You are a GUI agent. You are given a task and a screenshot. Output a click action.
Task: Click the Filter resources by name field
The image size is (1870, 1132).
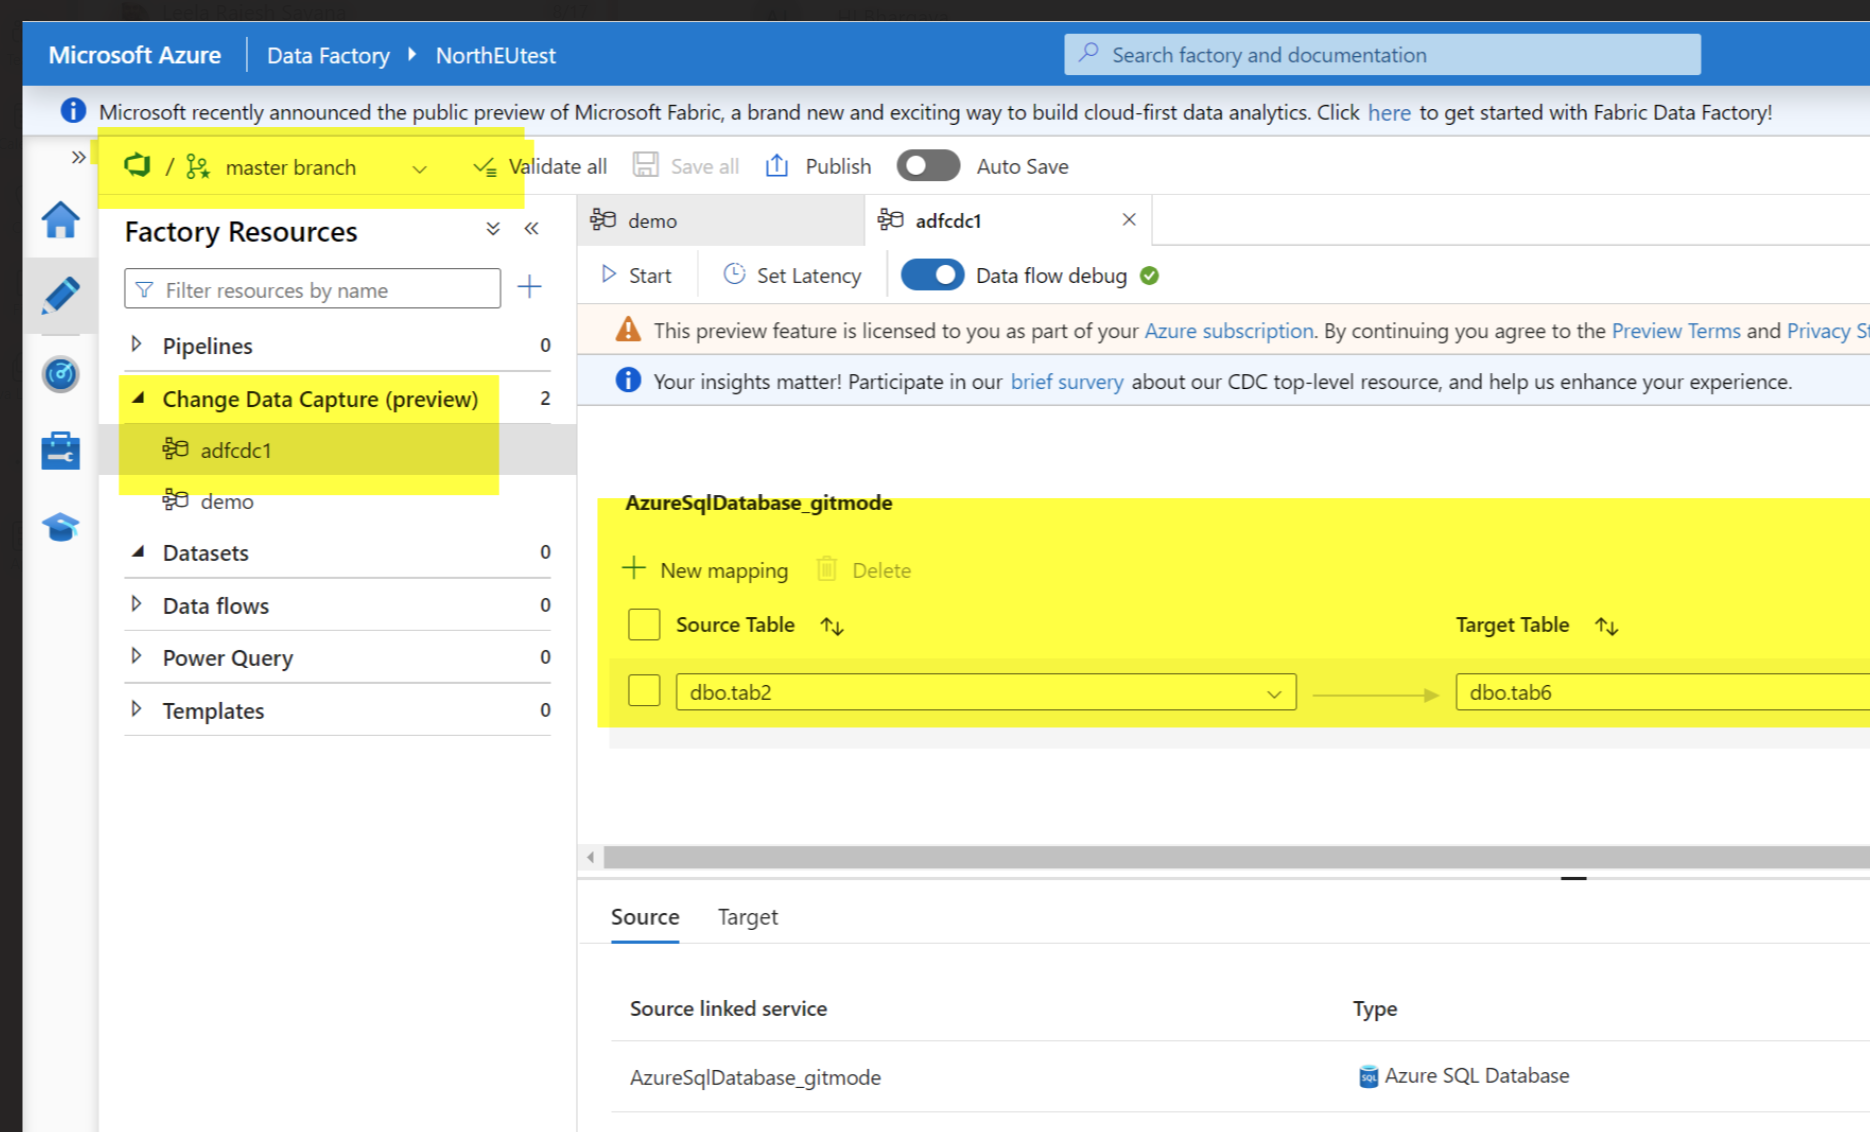click(x=310, y=289)
